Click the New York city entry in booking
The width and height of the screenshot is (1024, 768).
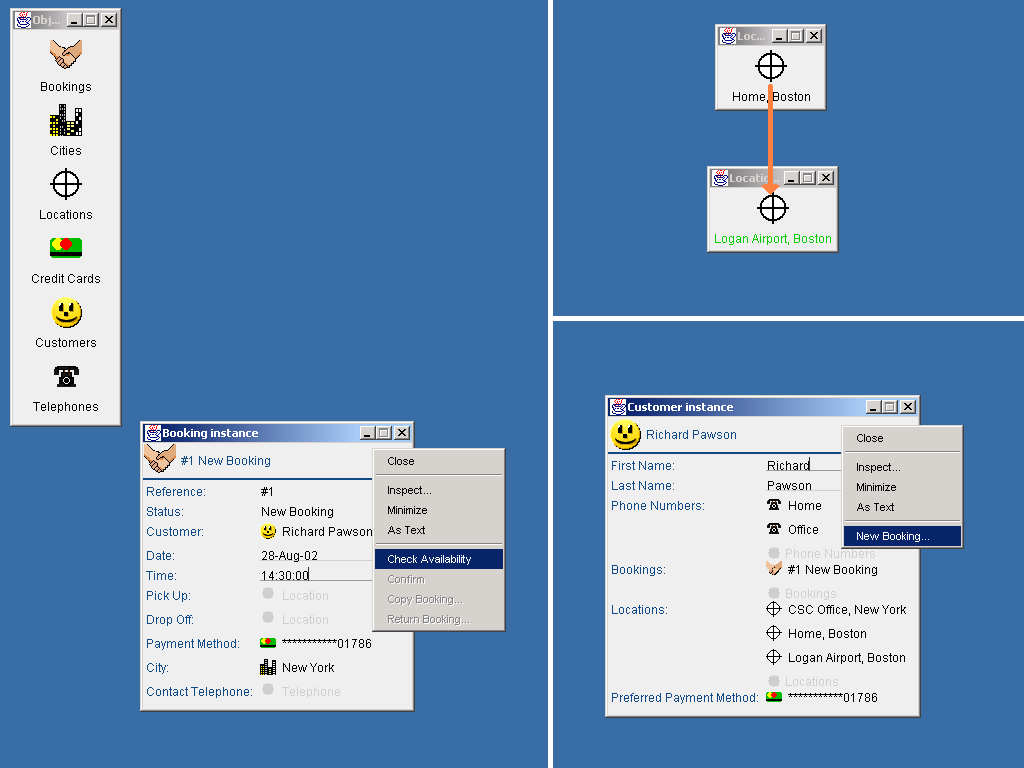click(307, 668)
